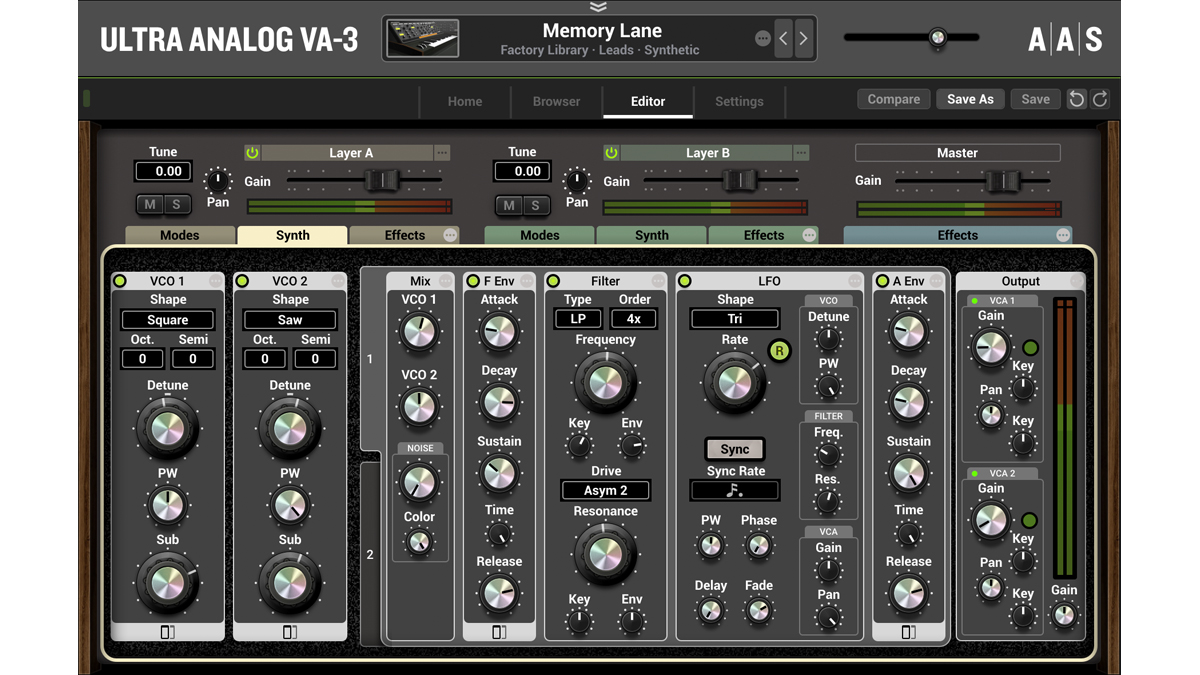Viewport: 1200px width, 675px height.
Task: Select Master Effects tab
Action: click(x=957, y=235)
